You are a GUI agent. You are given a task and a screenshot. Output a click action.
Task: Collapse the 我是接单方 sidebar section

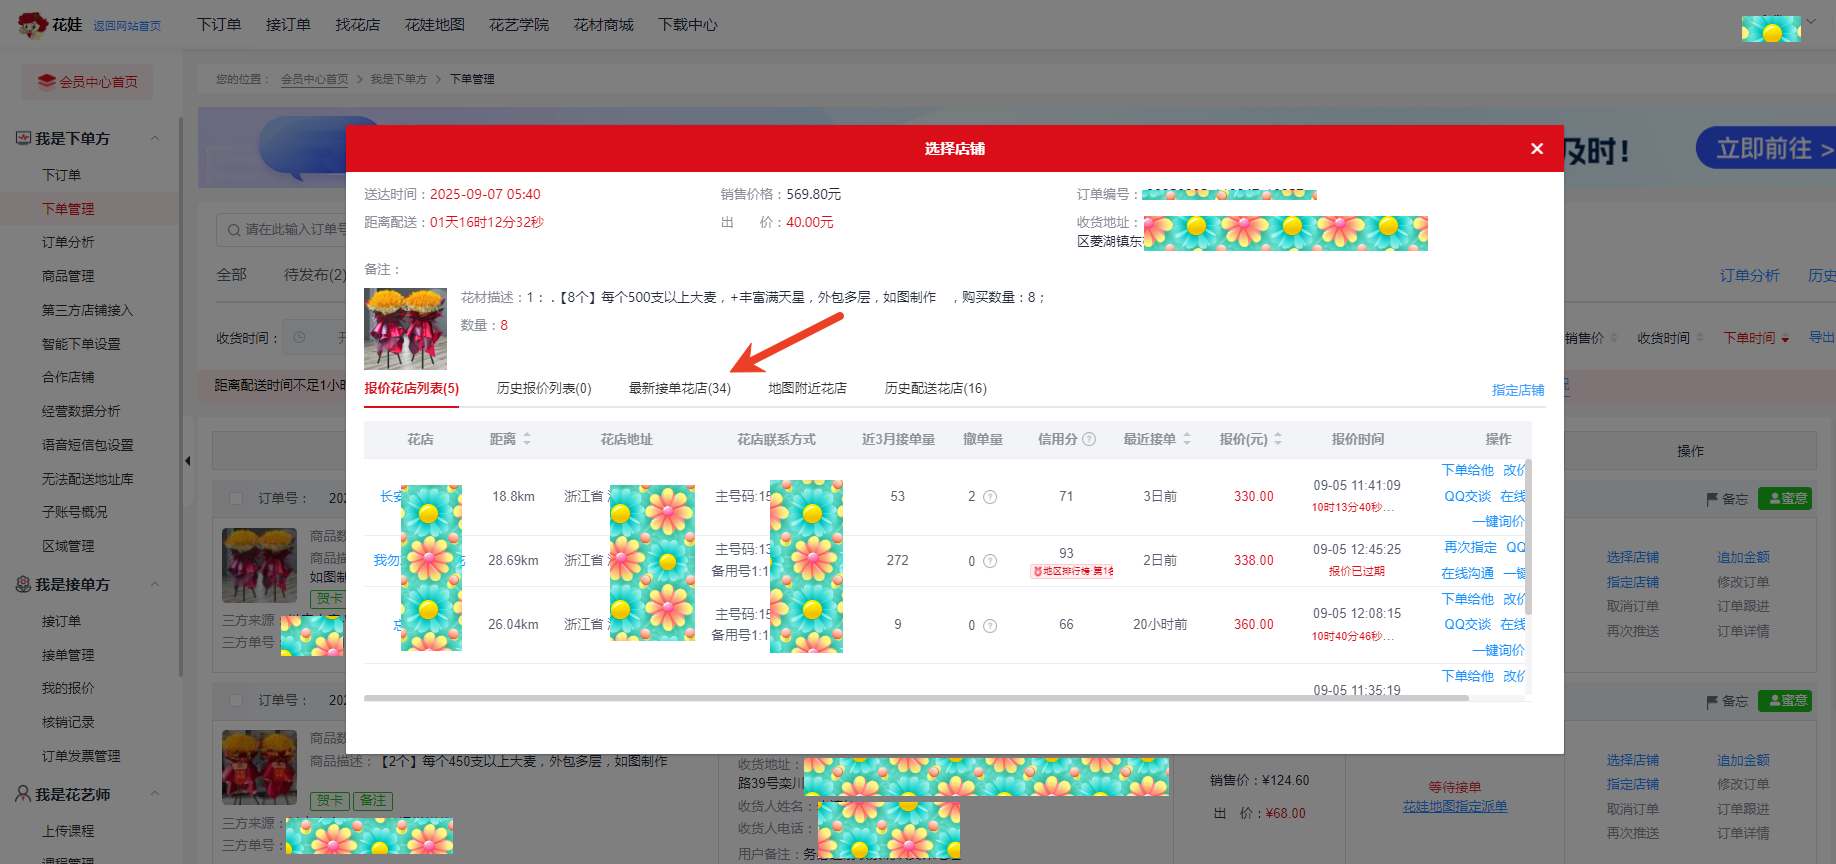[155, 584]
